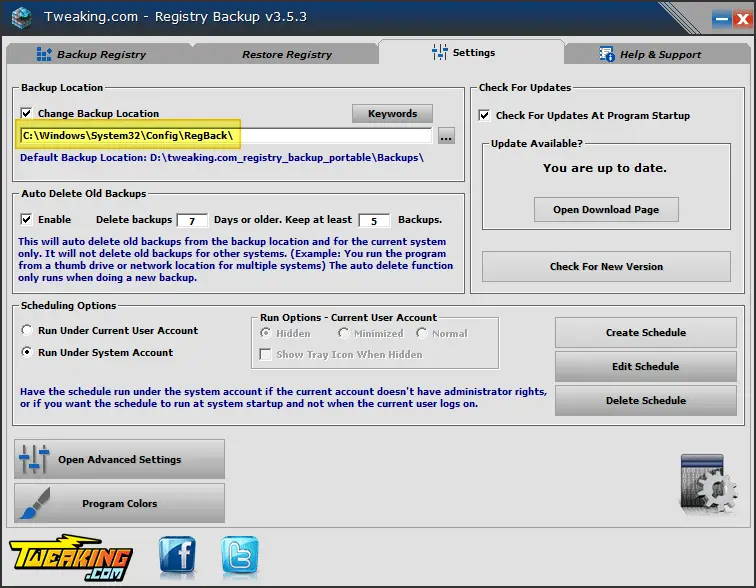Select Run Under System Account radio
Image resolution: width=756 pixels, height=588 pixels.
tap(27, 352)
